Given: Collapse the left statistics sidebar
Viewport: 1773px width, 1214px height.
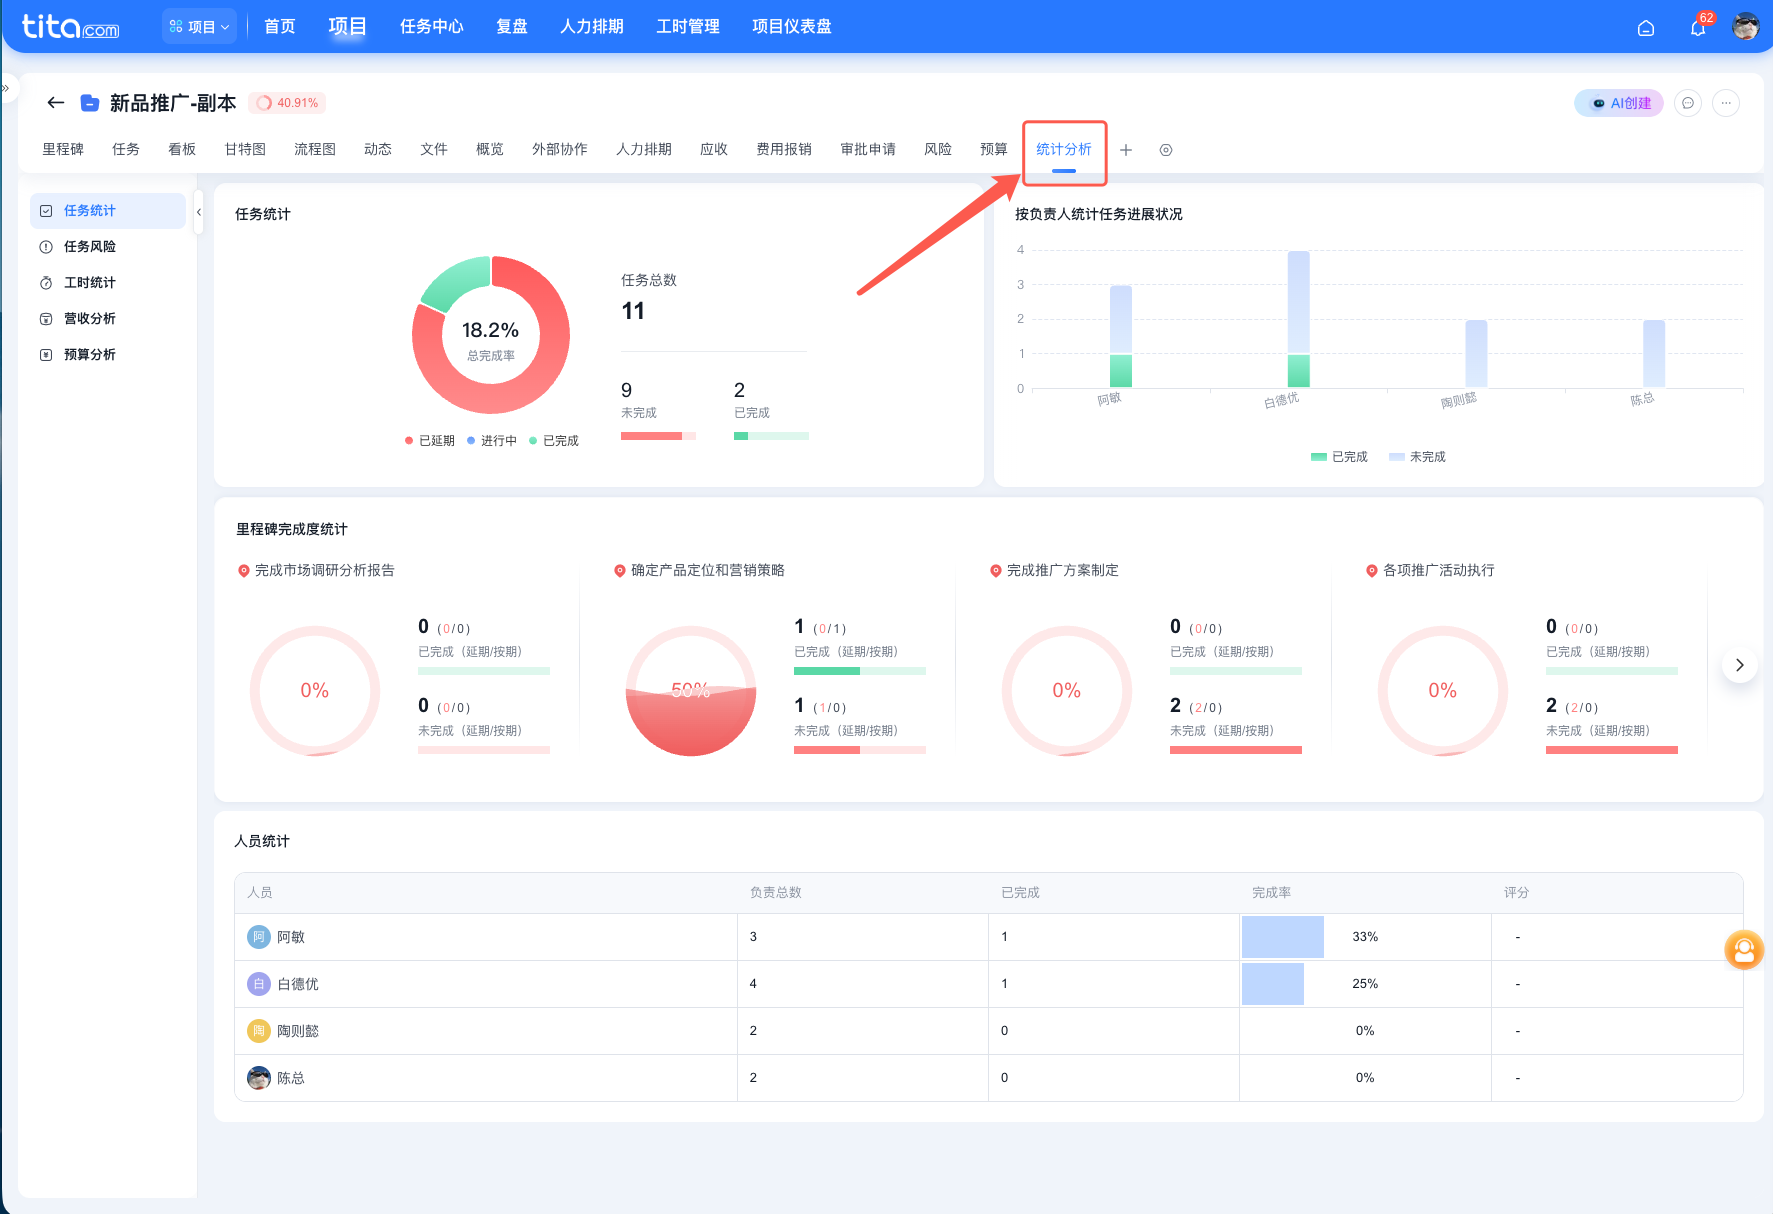Looking at the screenshot, I should (199, 212).
